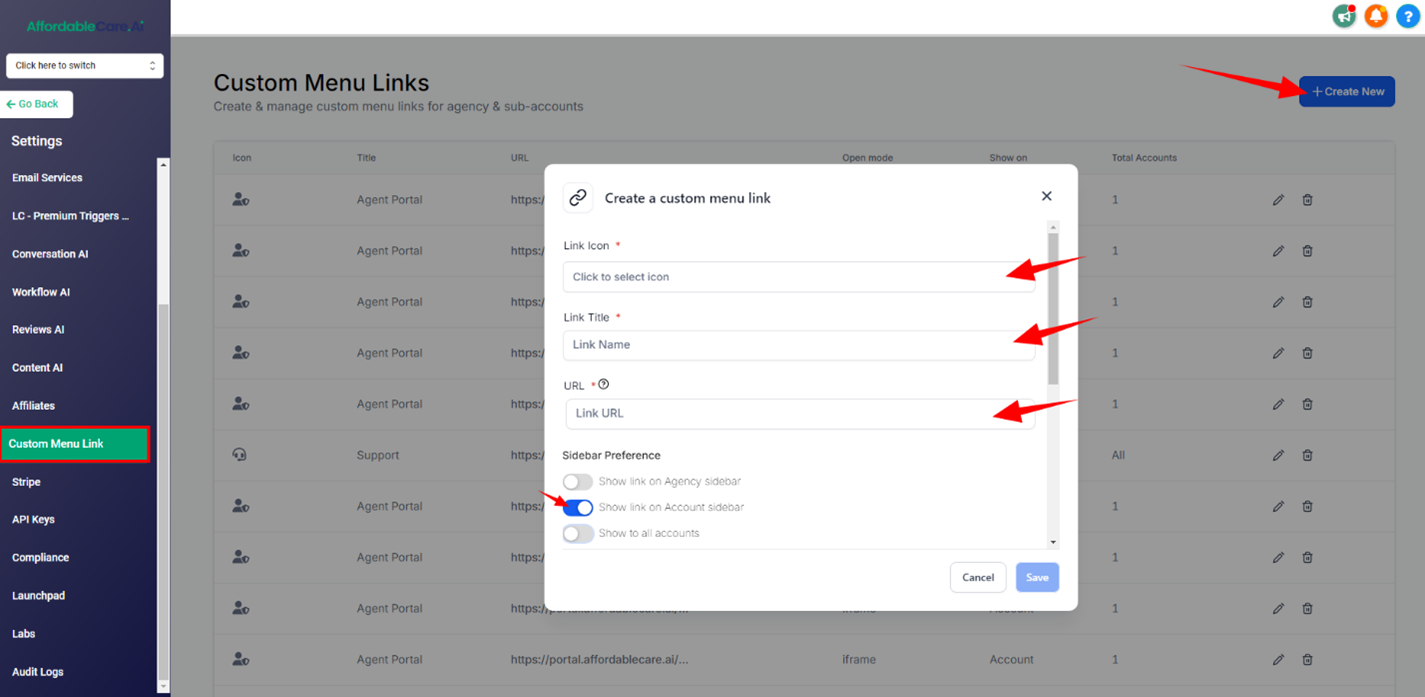Toggle Show to all accounts
The image size is (1425, 697).
tap(578, 534)
